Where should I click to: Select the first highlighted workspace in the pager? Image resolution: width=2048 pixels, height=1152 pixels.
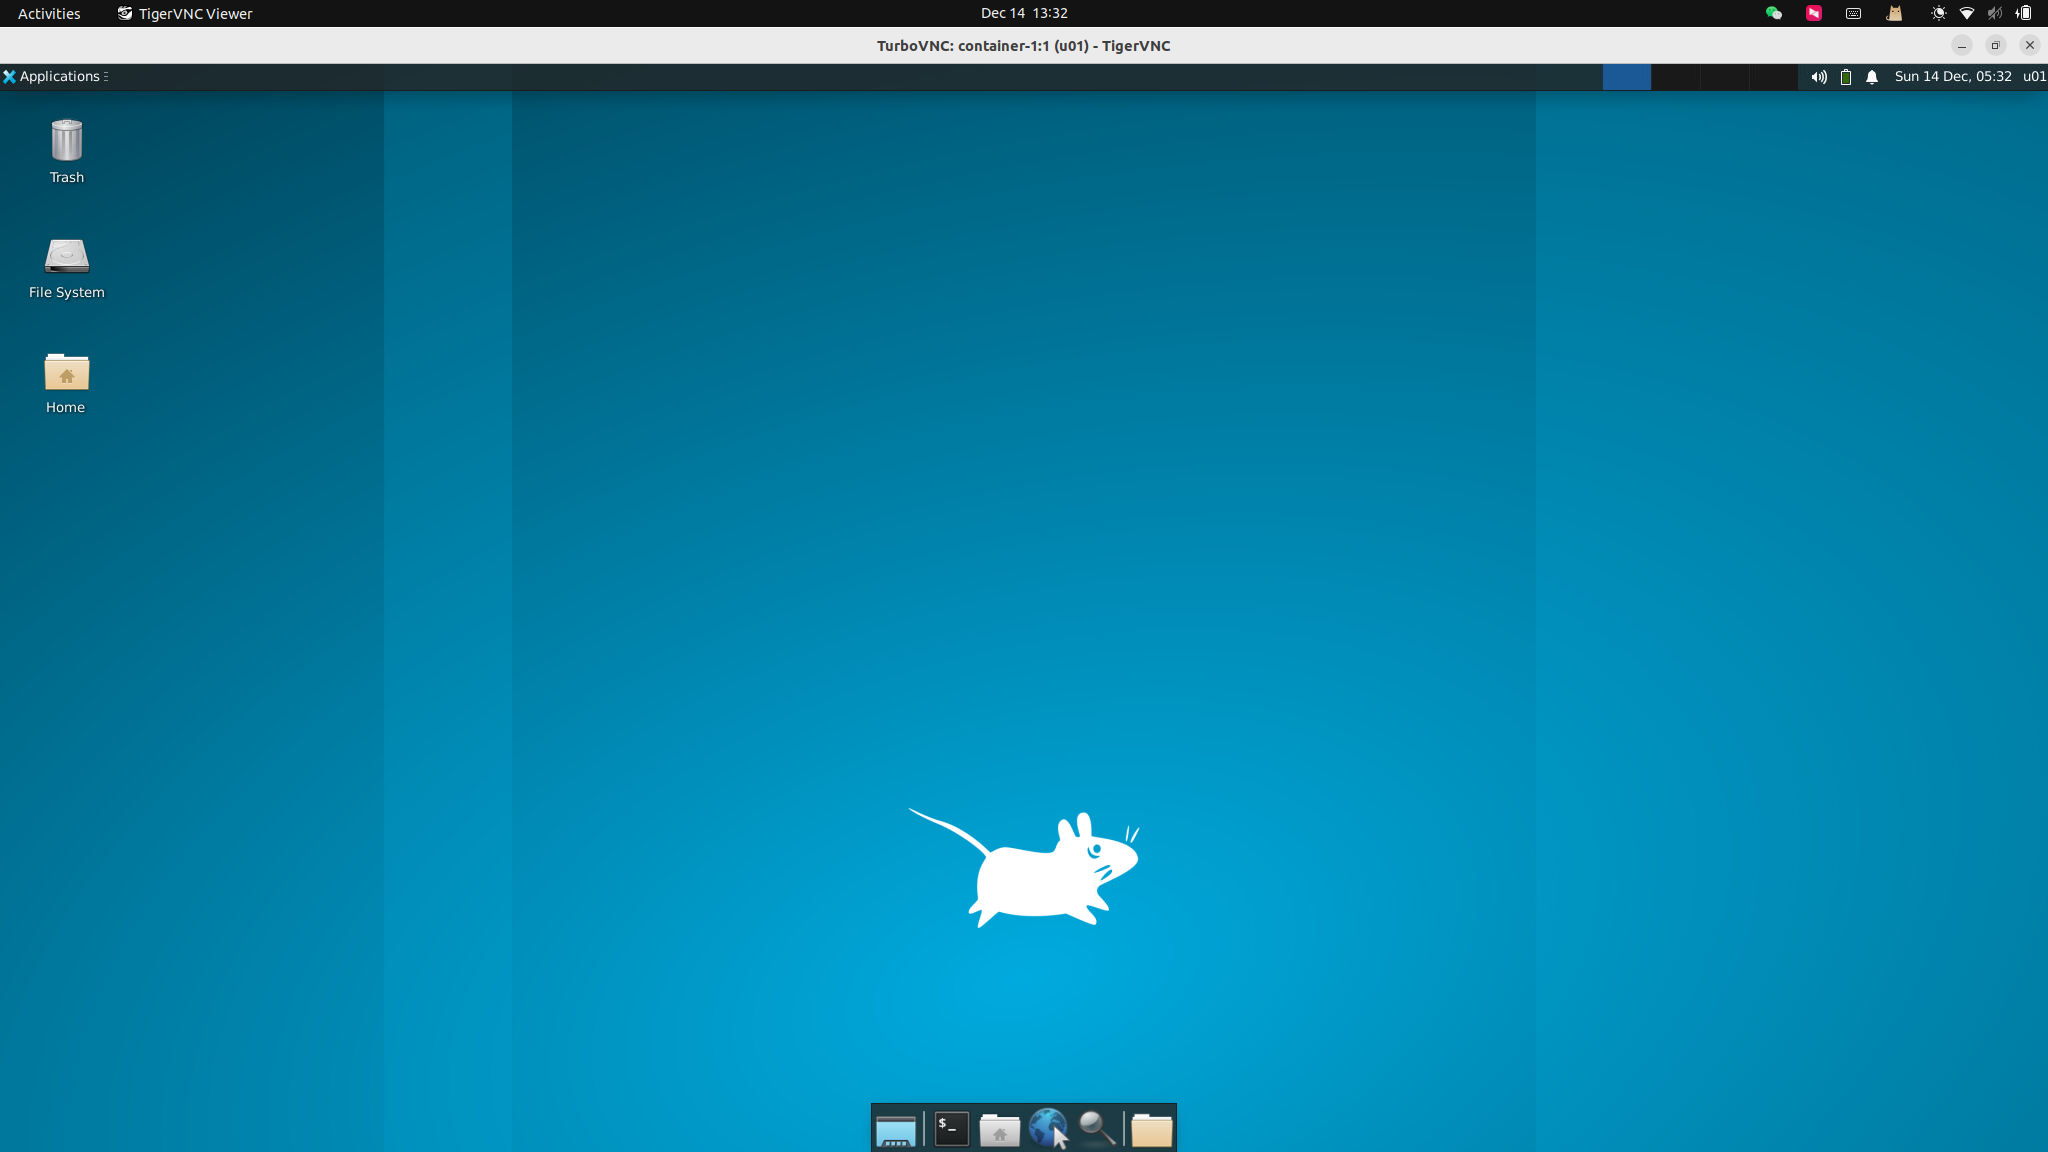1626,77
